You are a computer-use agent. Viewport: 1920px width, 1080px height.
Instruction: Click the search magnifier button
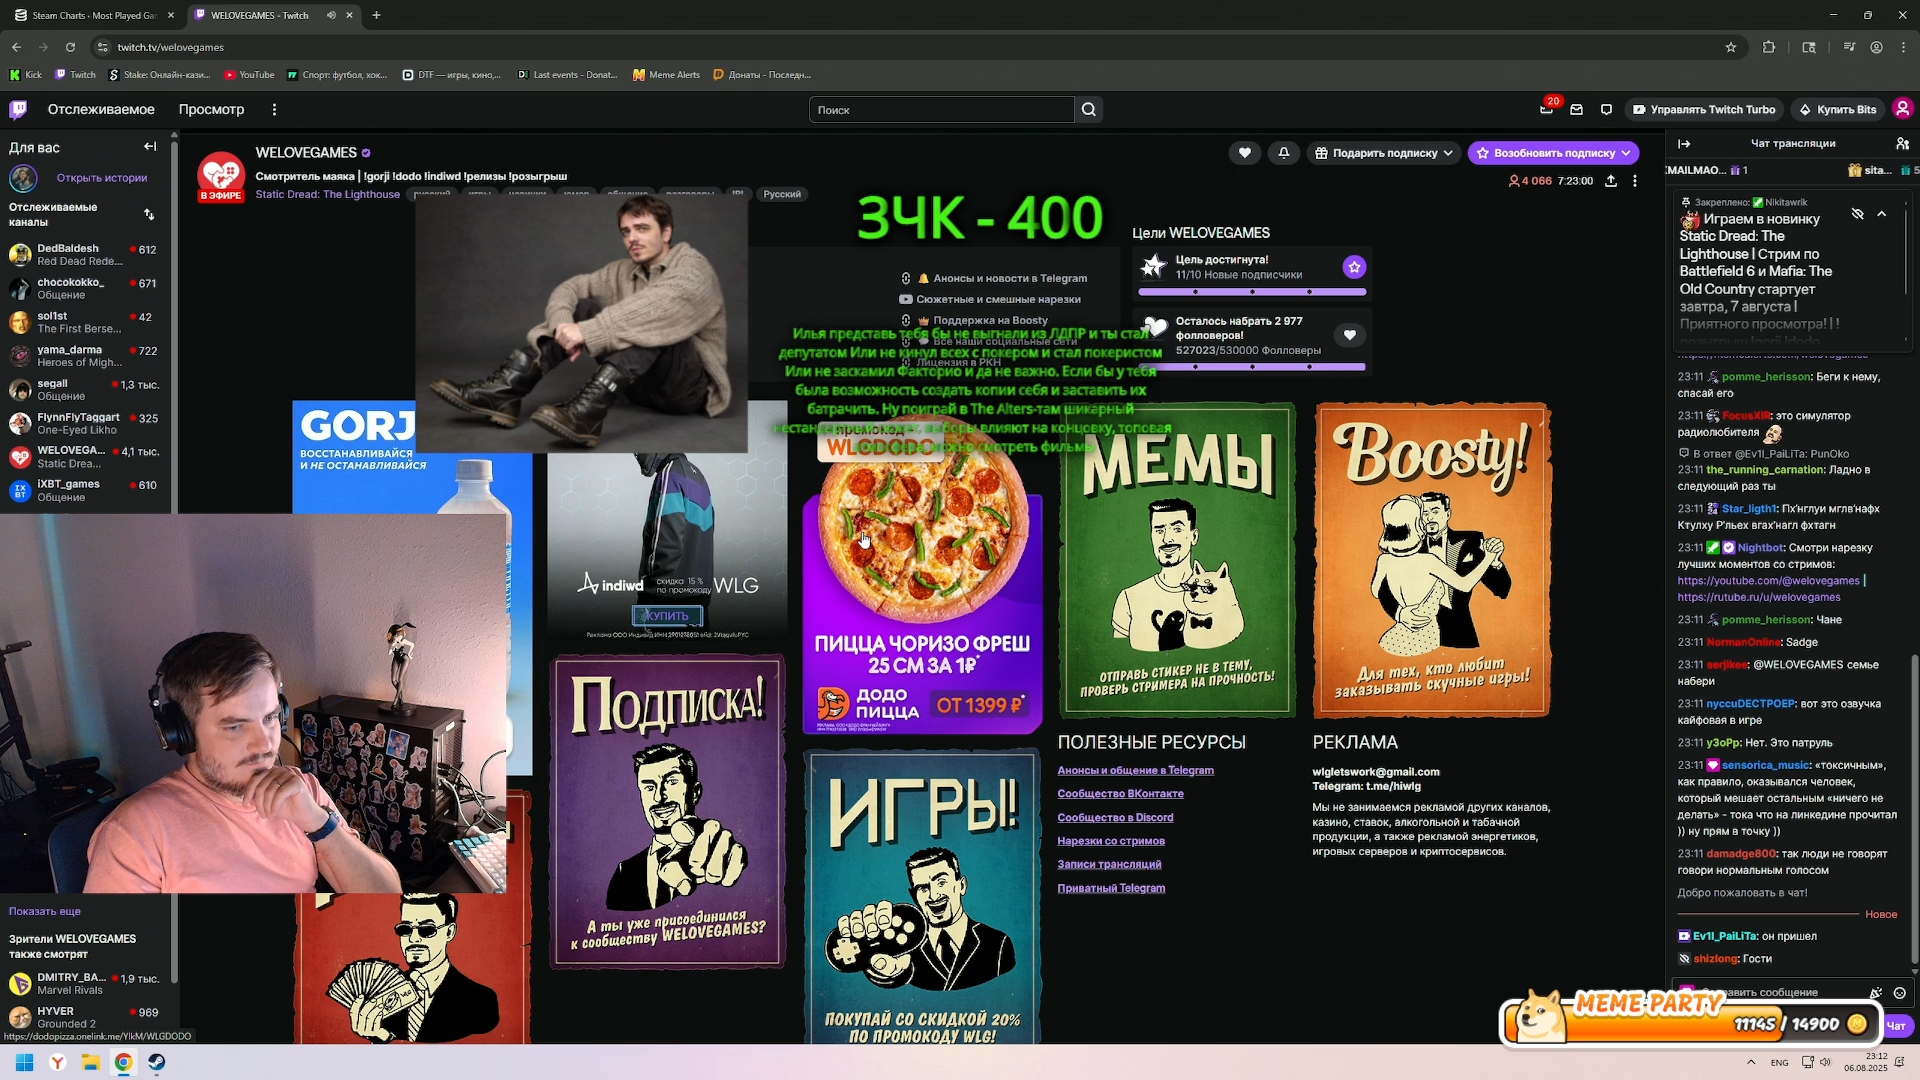[x=1089, y=110]
